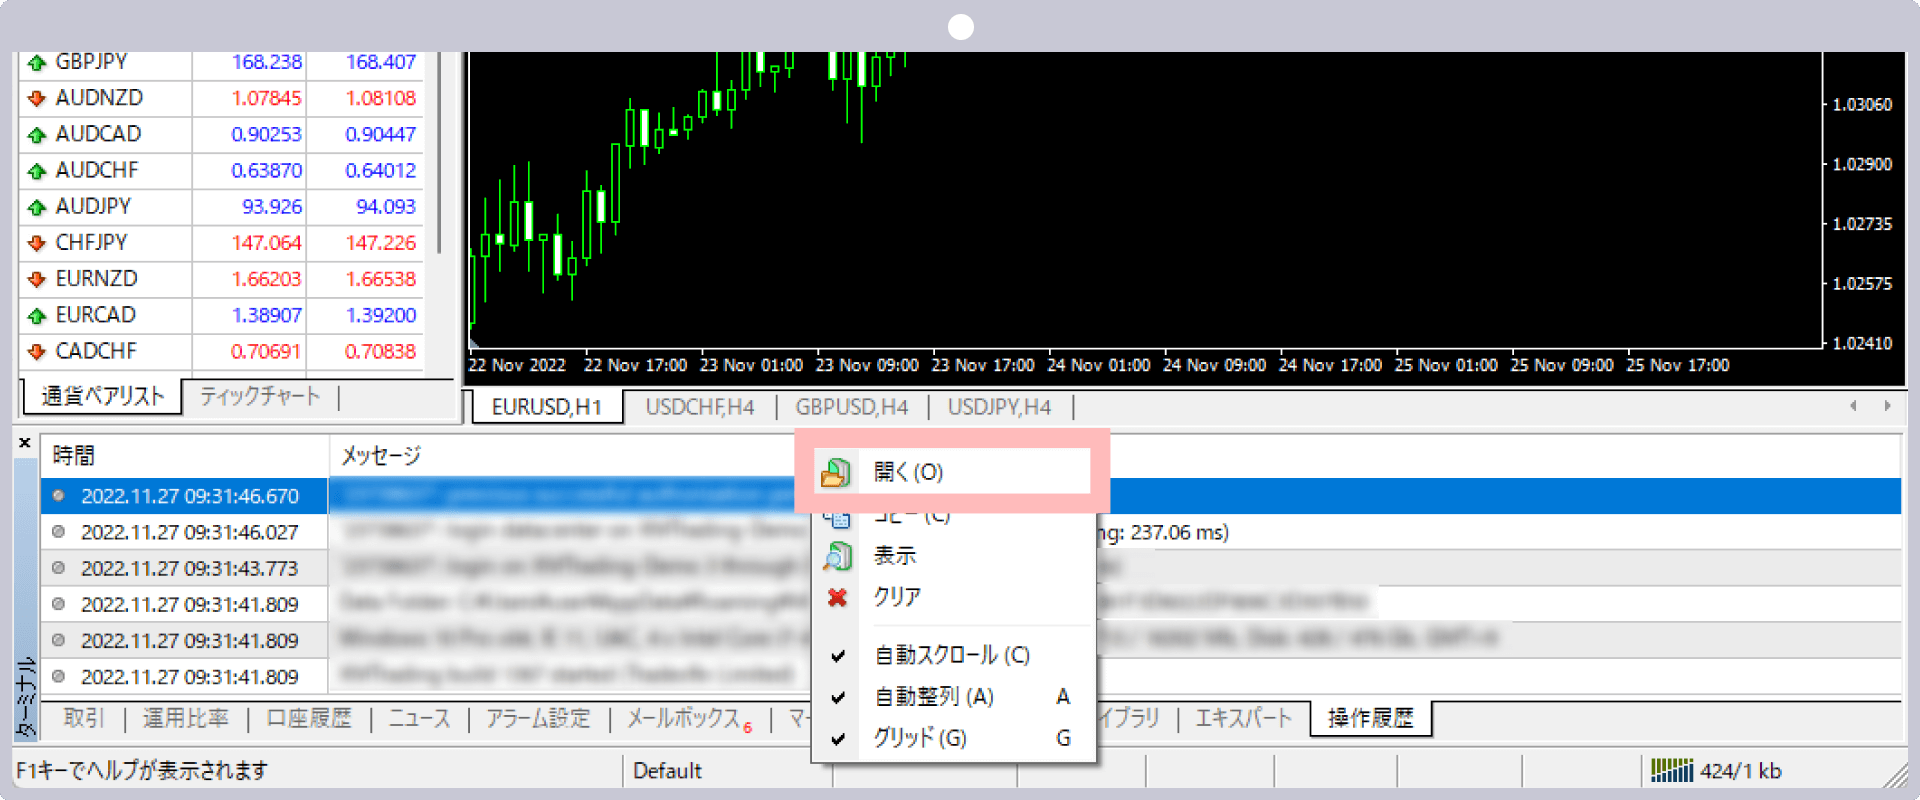Click the EURNZD down arrow icon
Screen dimensions: 1920x800
pos(37,279)
